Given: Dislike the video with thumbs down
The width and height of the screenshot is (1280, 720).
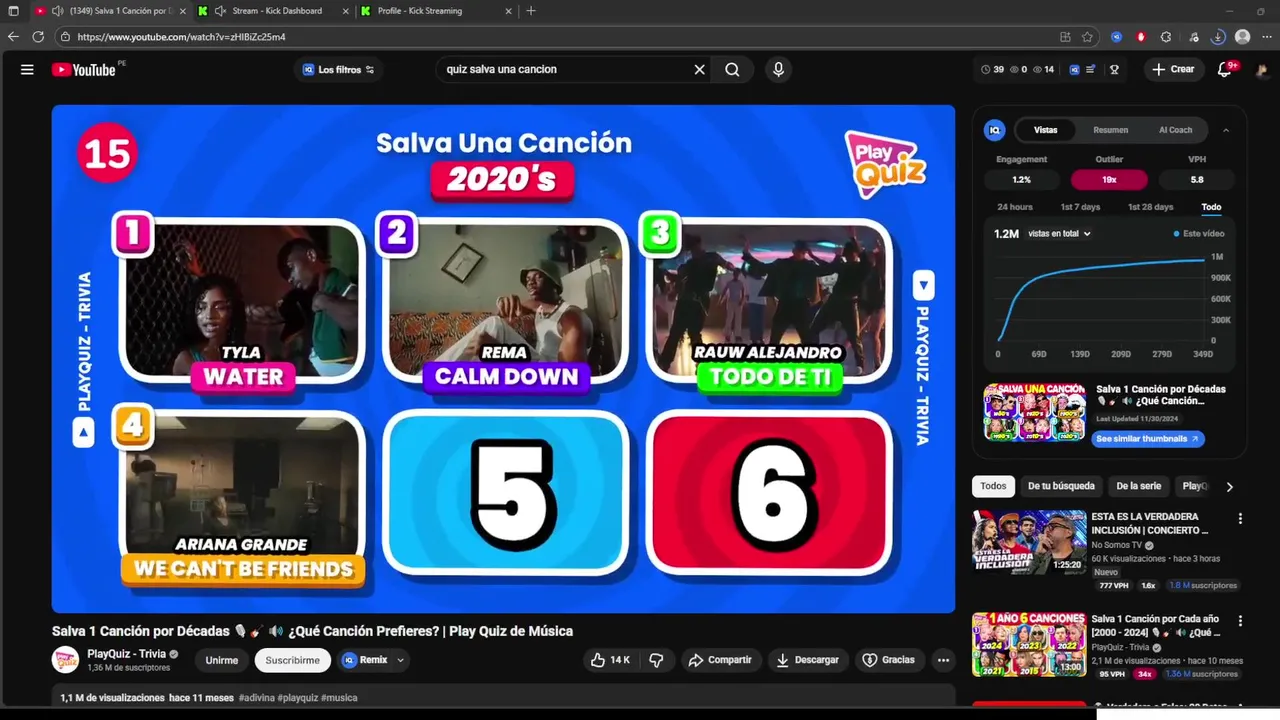Looking at the screenshot, I should [x=657, y=660].
